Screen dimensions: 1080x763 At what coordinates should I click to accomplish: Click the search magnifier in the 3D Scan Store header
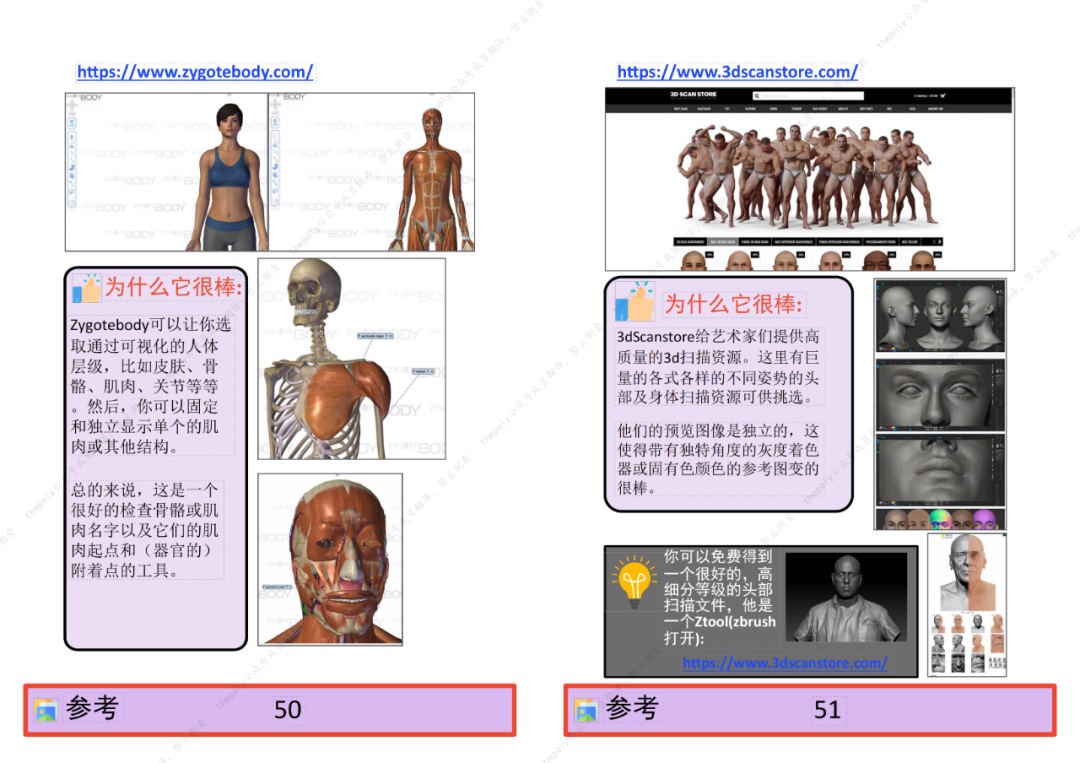pyautogui.click(x=757, y=96)
